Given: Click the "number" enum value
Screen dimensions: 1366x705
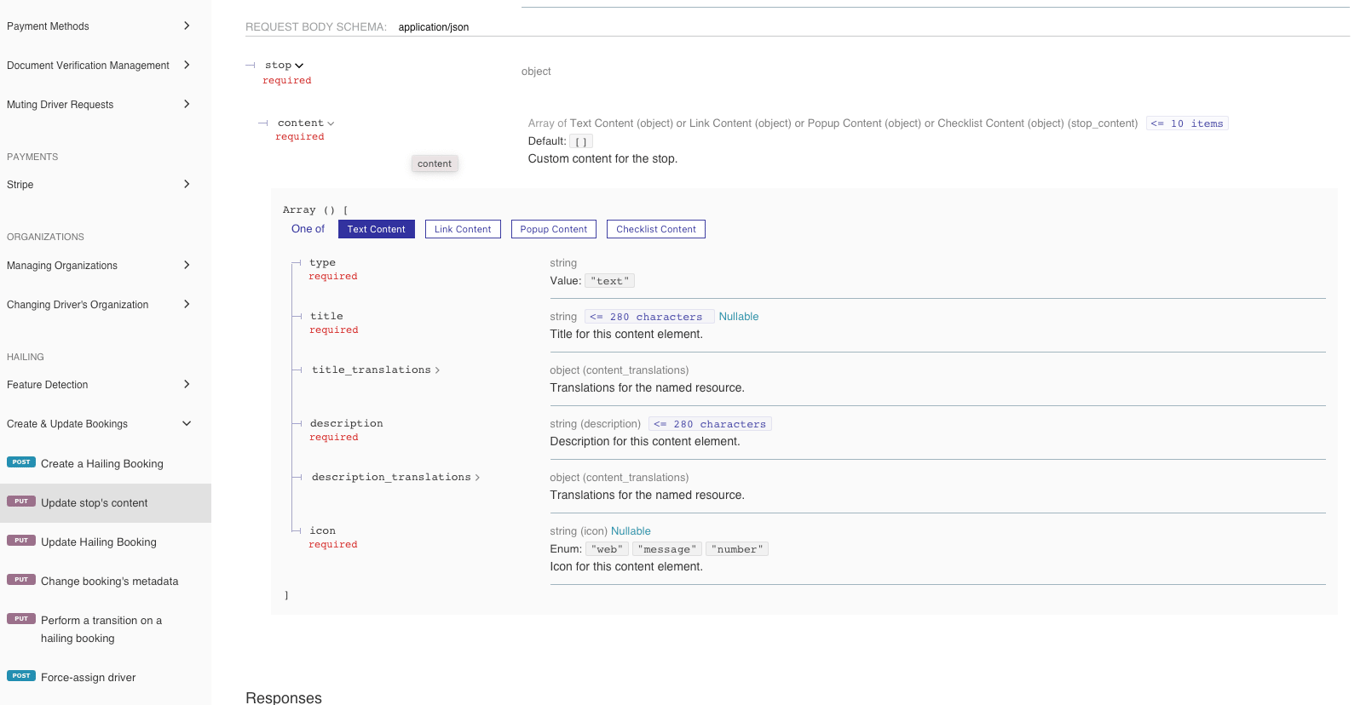Looking at the screenshot, I should pyautogui.click(x=737, y=549).
